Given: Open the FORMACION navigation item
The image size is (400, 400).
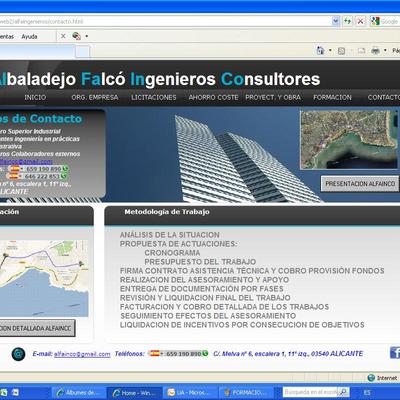Looking at the screenshot, I should [332, 97].
